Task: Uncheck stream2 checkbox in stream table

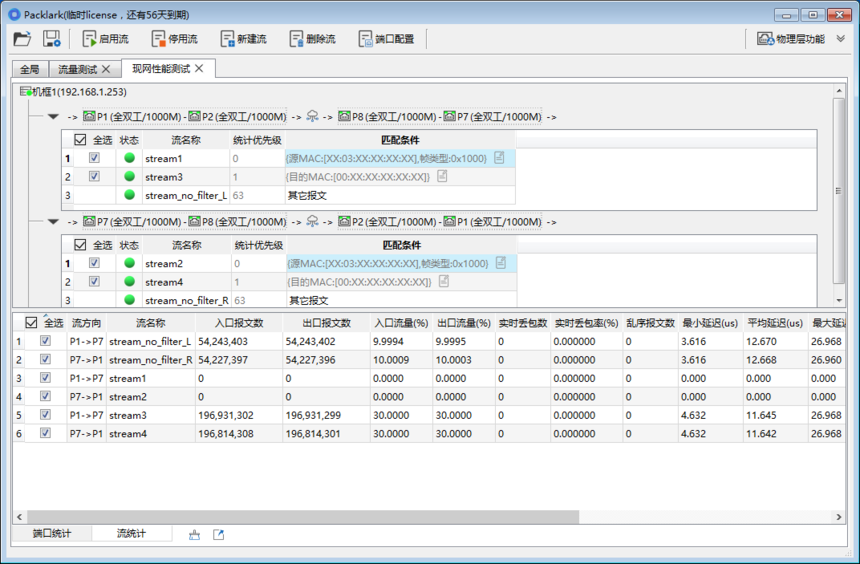Action: click(94, 263)
